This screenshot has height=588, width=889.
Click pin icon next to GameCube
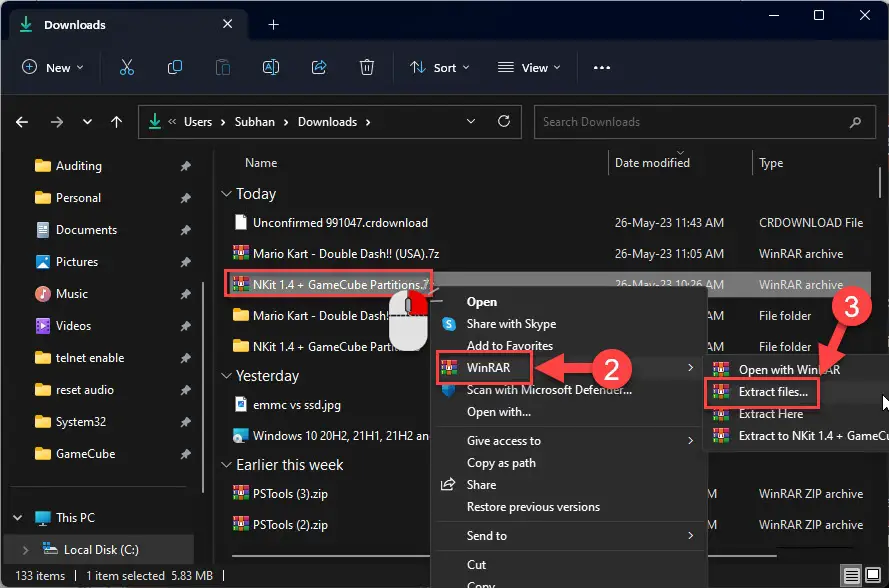coord(185,454)
